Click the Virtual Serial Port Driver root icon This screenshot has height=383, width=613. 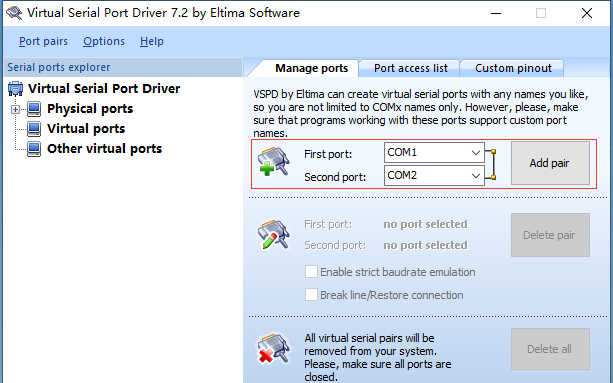pyautogui.click(x=15, y=89)
